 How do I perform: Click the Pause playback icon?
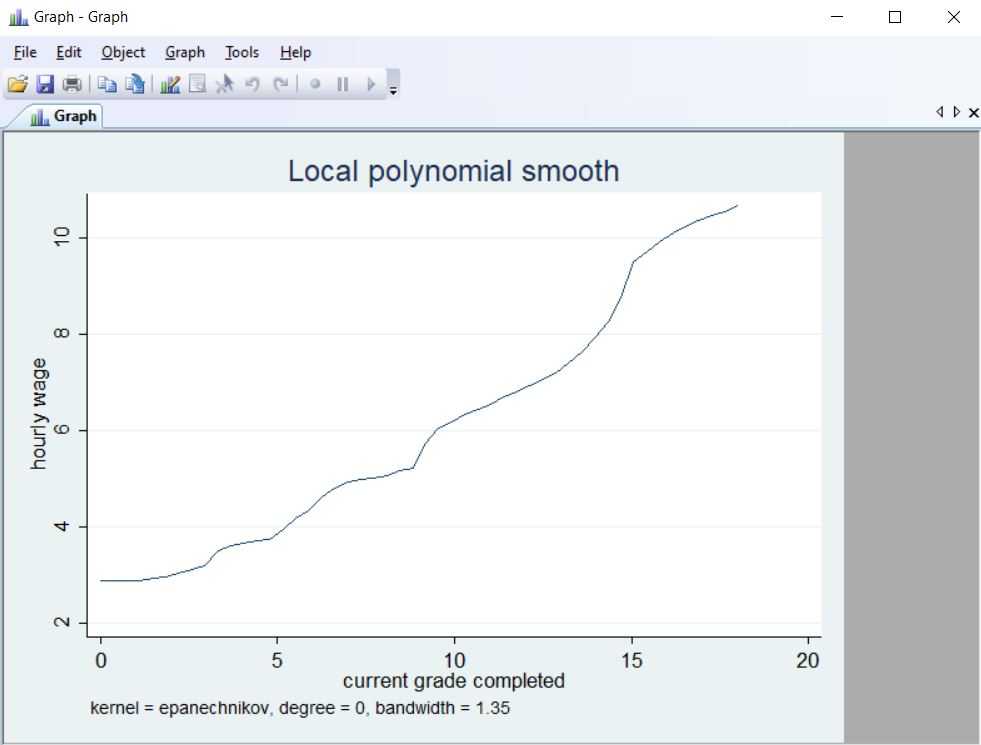point(343,84)
